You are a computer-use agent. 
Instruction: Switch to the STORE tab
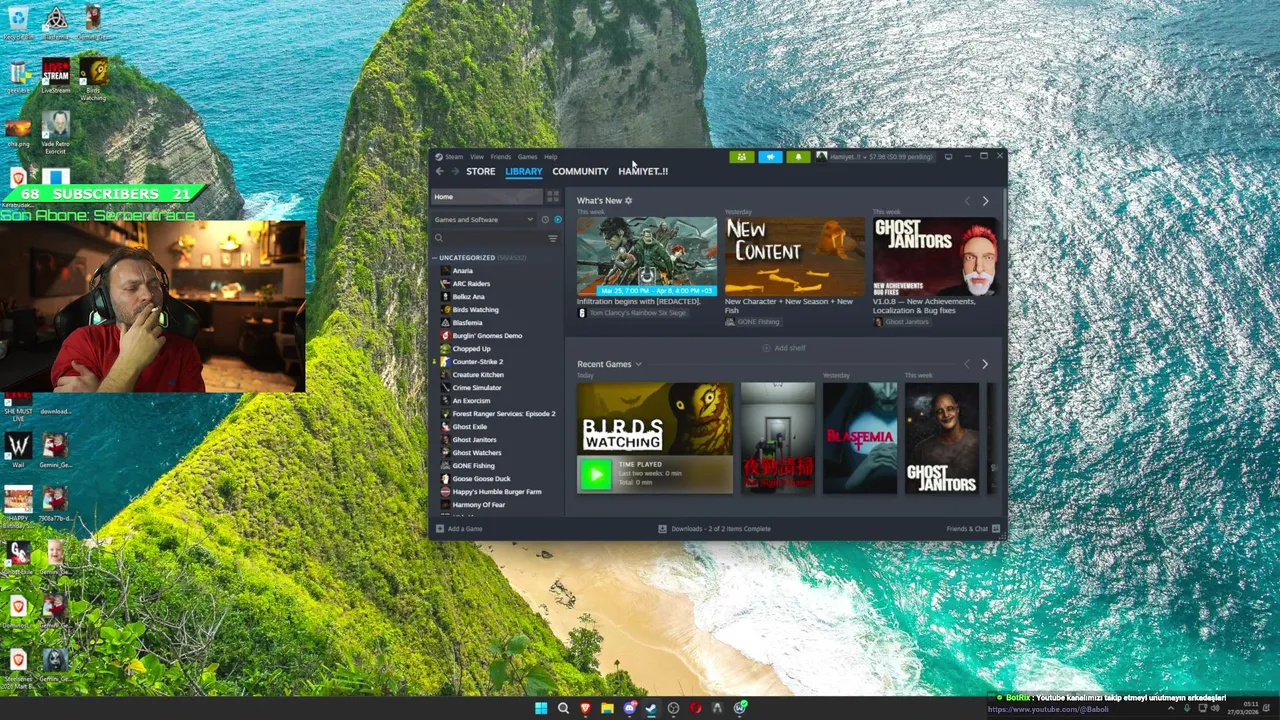coord(480,172)
